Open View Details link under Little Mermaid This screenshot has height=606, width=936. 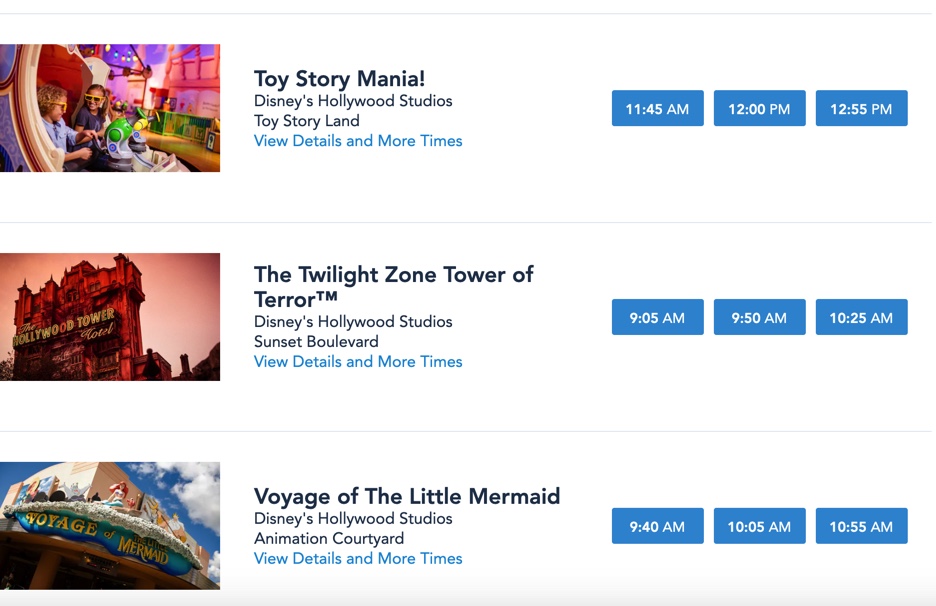click(x=358, y=559)
